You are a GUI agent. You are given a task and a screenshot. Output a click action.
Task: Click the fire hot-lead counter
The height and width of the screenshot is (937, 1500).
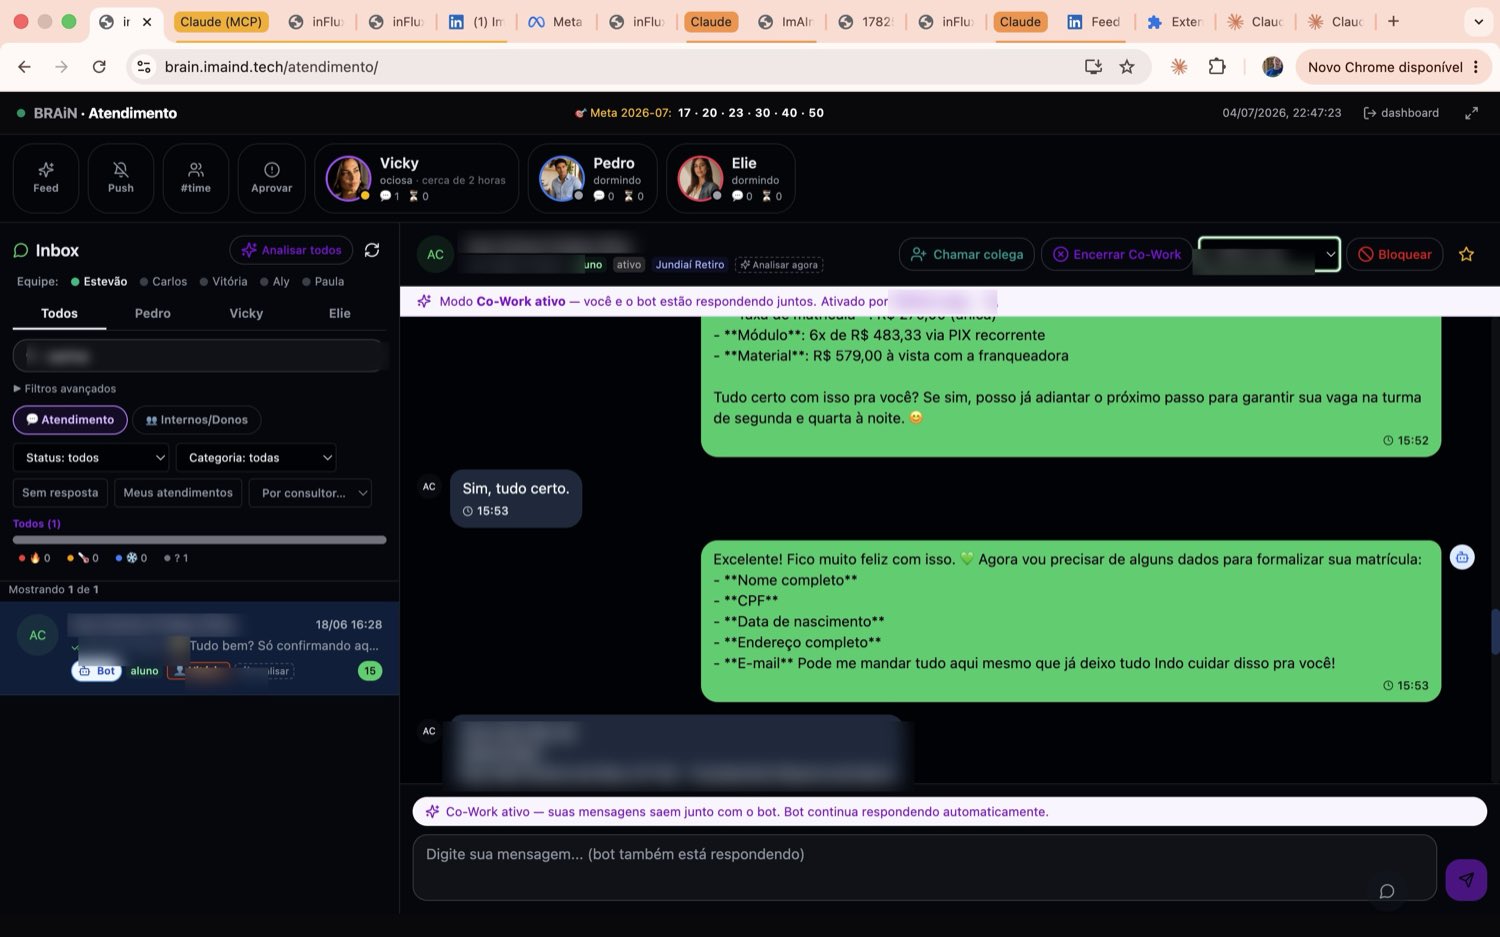35,558
